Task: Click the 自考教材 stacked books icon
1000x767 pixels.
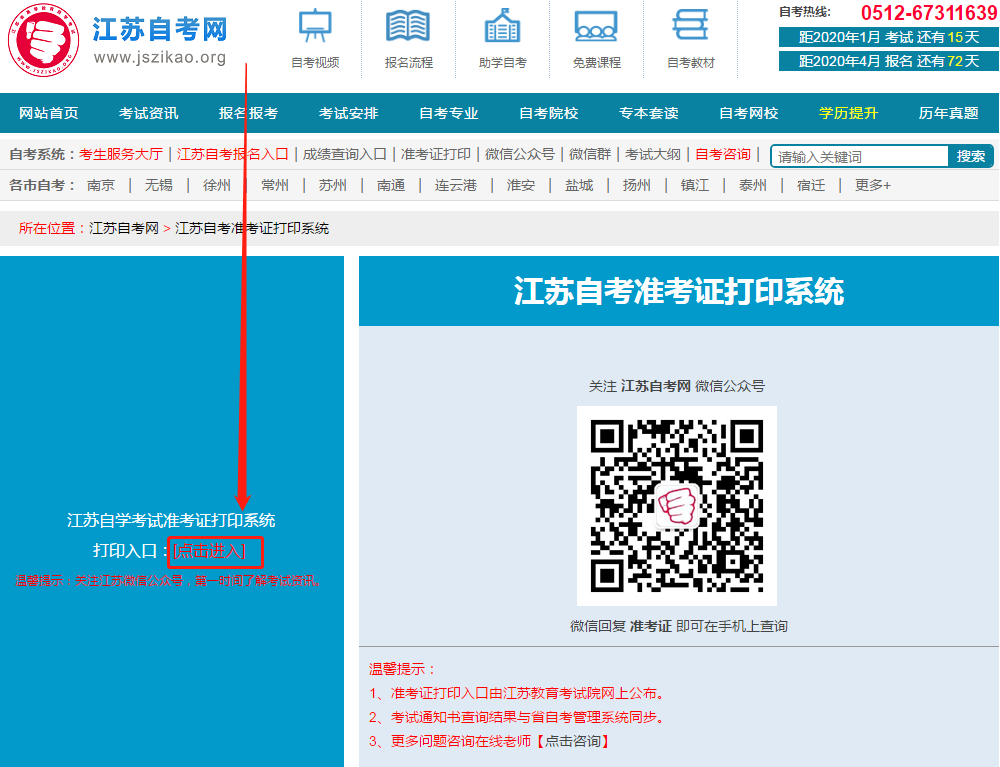Action: 691,27
